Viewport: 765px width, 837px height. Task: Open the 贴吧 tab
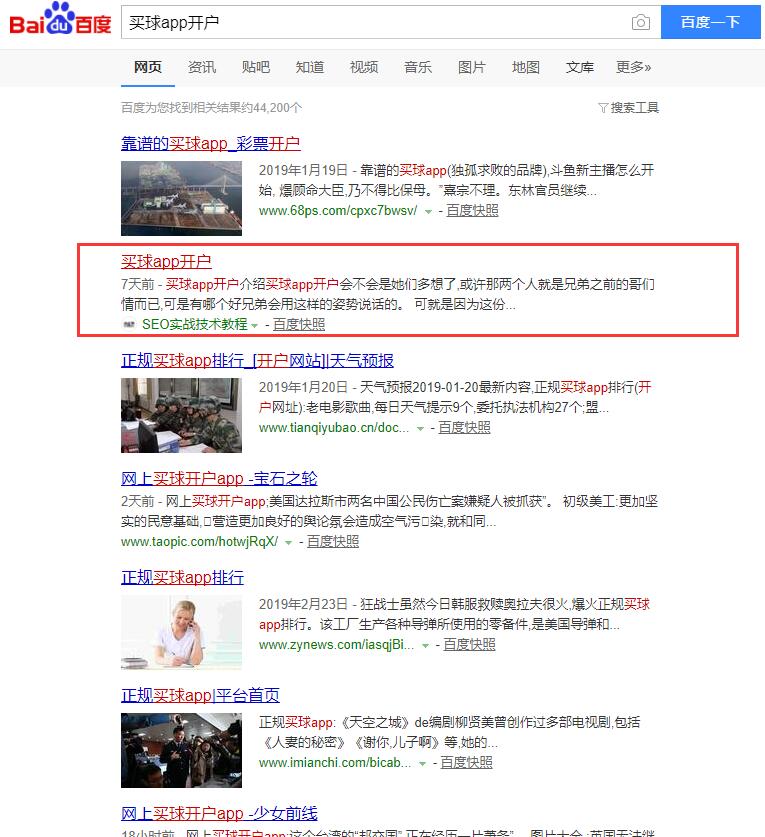256,67
